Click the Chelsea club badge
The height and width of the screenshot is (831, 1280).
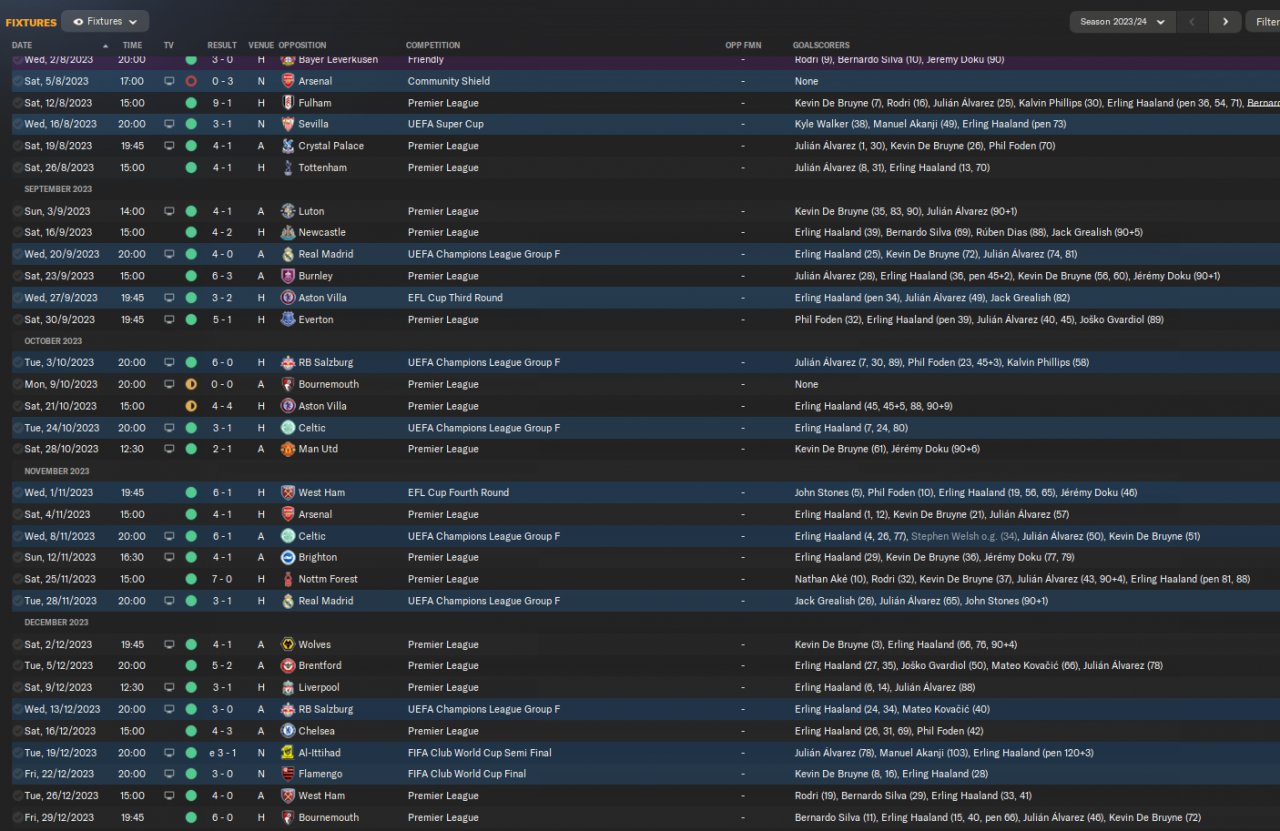tap(288, 731)
